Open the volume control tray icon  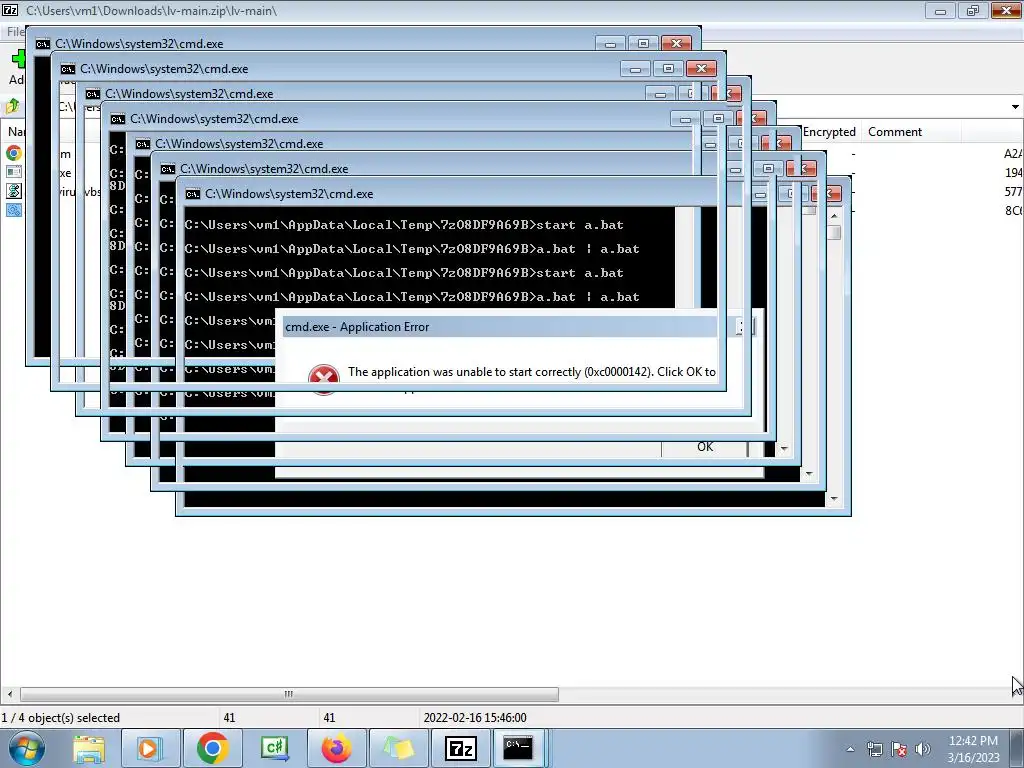point(922,749)
